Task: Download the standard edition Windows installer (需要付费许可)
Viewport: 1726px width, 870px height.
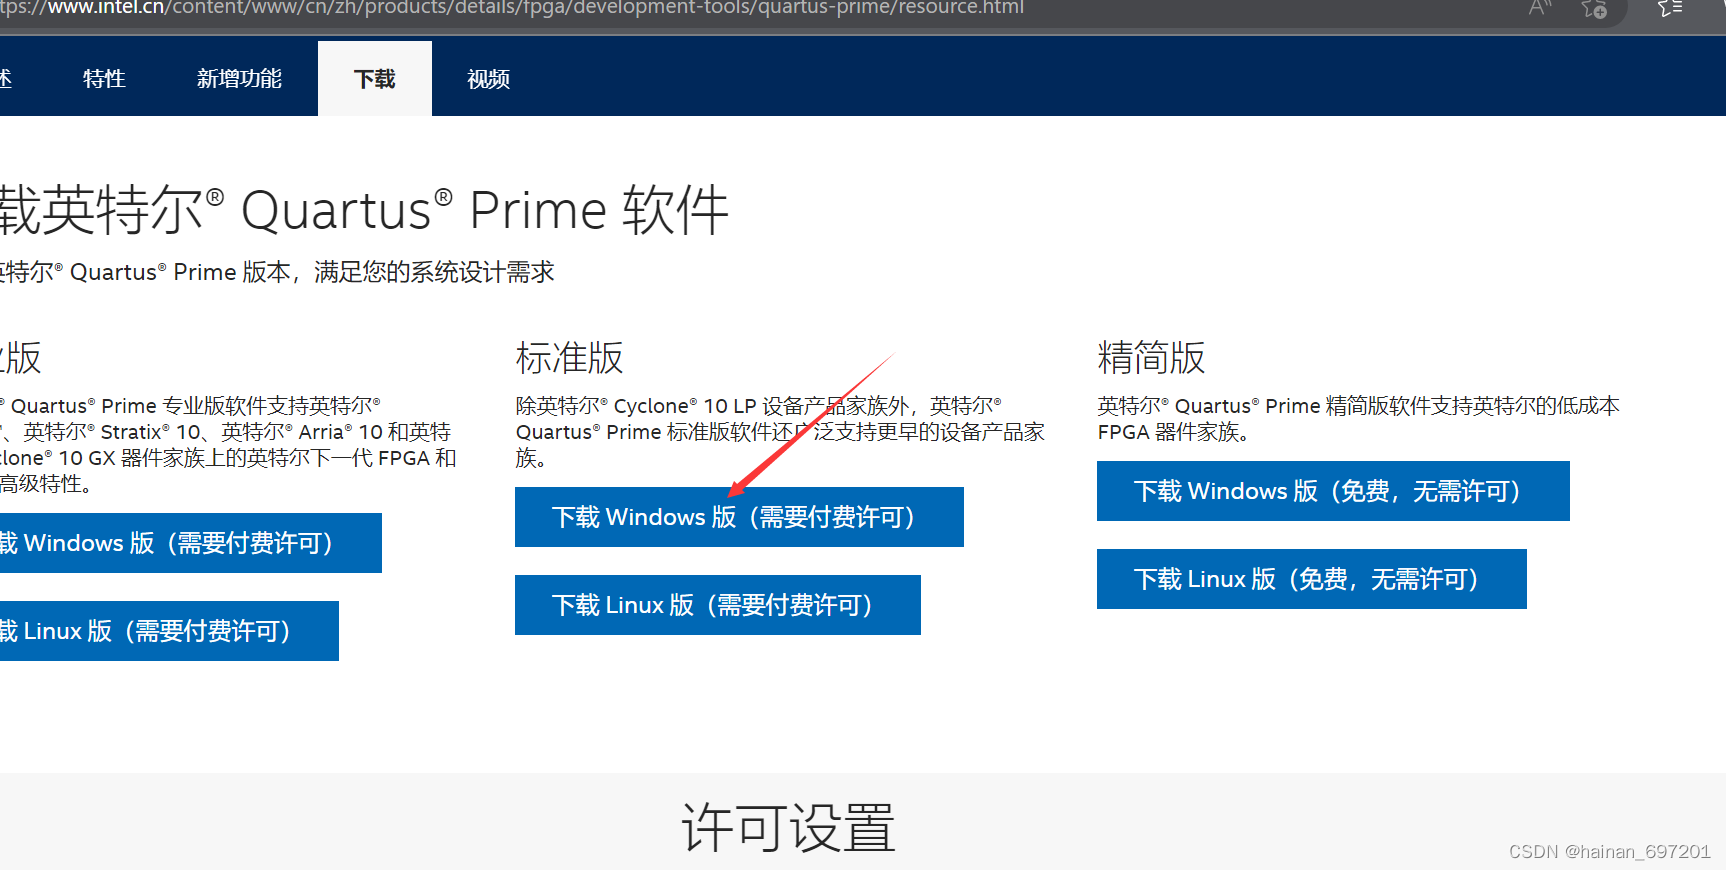Action: [x=739, y=517]
